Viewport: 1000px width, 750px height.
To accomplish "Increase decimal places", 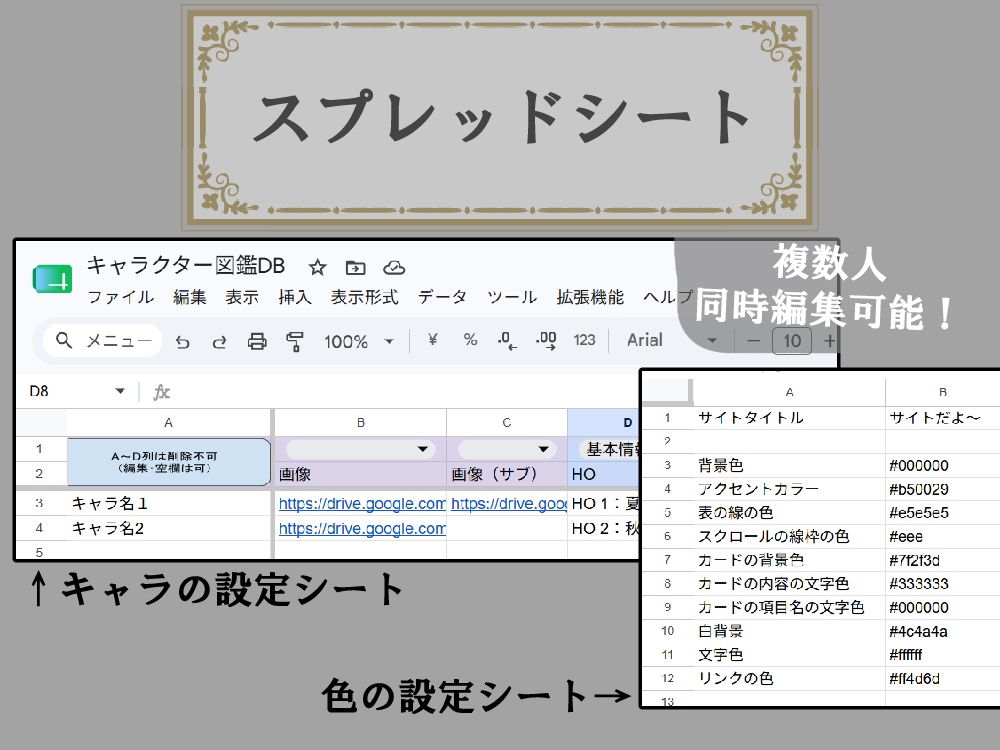I will click(546, 341).
